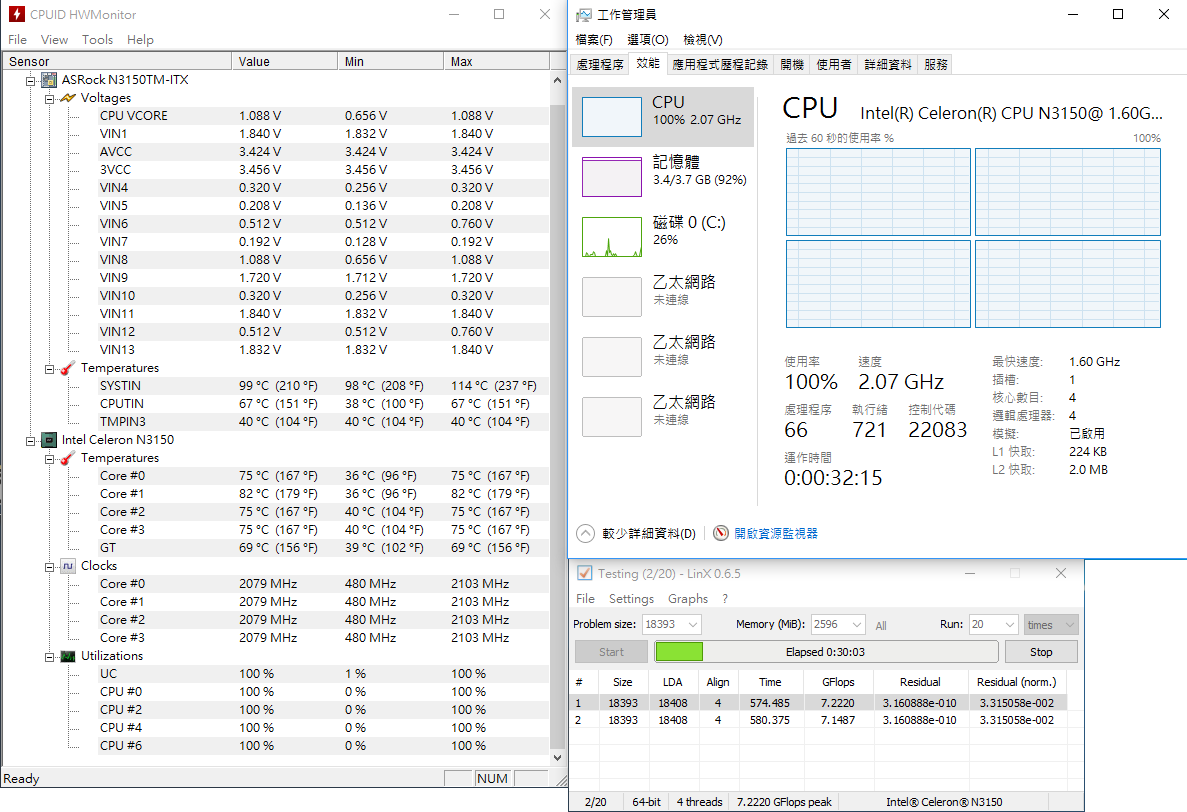Select the disk 磁碟 0 (C:) thumbnail
The image size is (1187, 812).
612,237
